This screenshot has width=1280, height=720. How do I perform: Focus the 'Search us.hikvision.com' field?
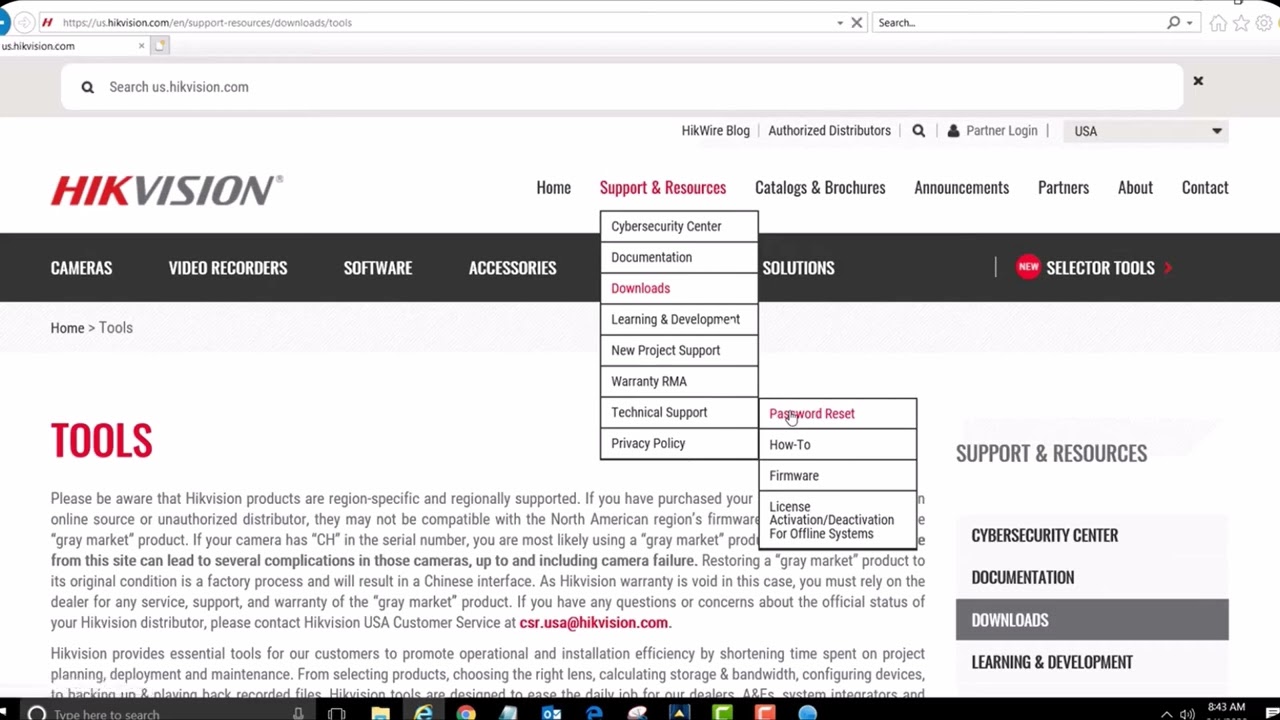620,87
